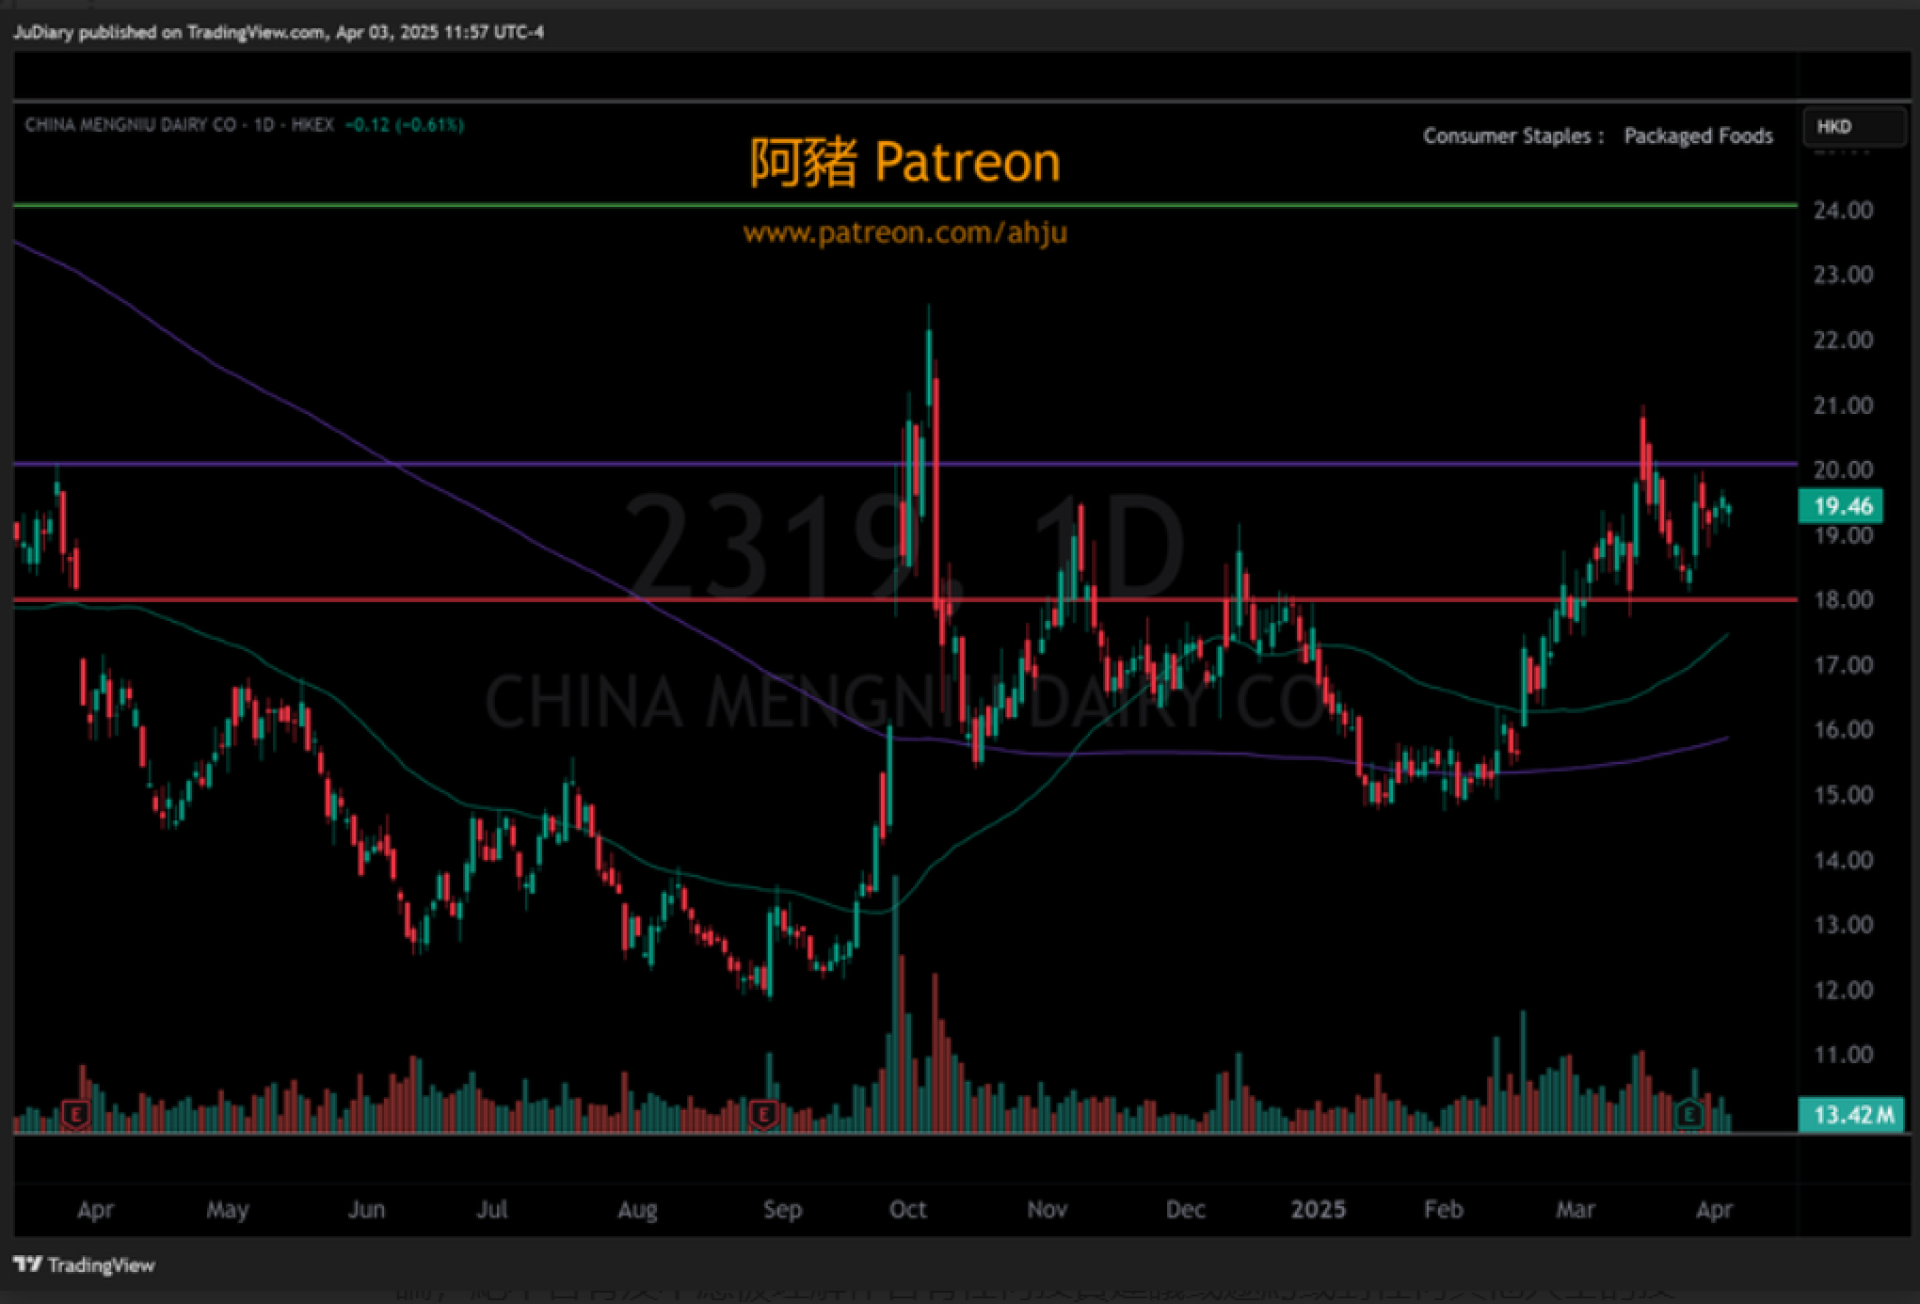Click the 22.00 level on price scale
This screenshot has height=1304, width=1920.
1843,340
